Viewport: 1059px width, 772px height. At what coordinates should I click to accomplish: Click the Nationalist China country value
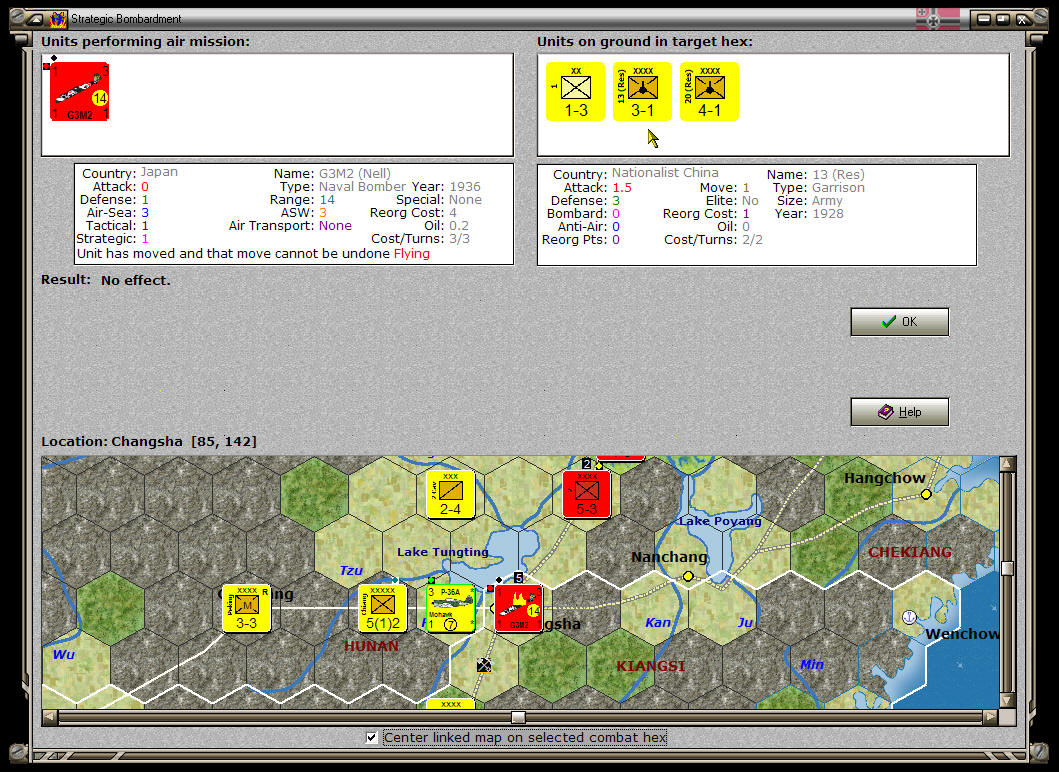point(665,173)
